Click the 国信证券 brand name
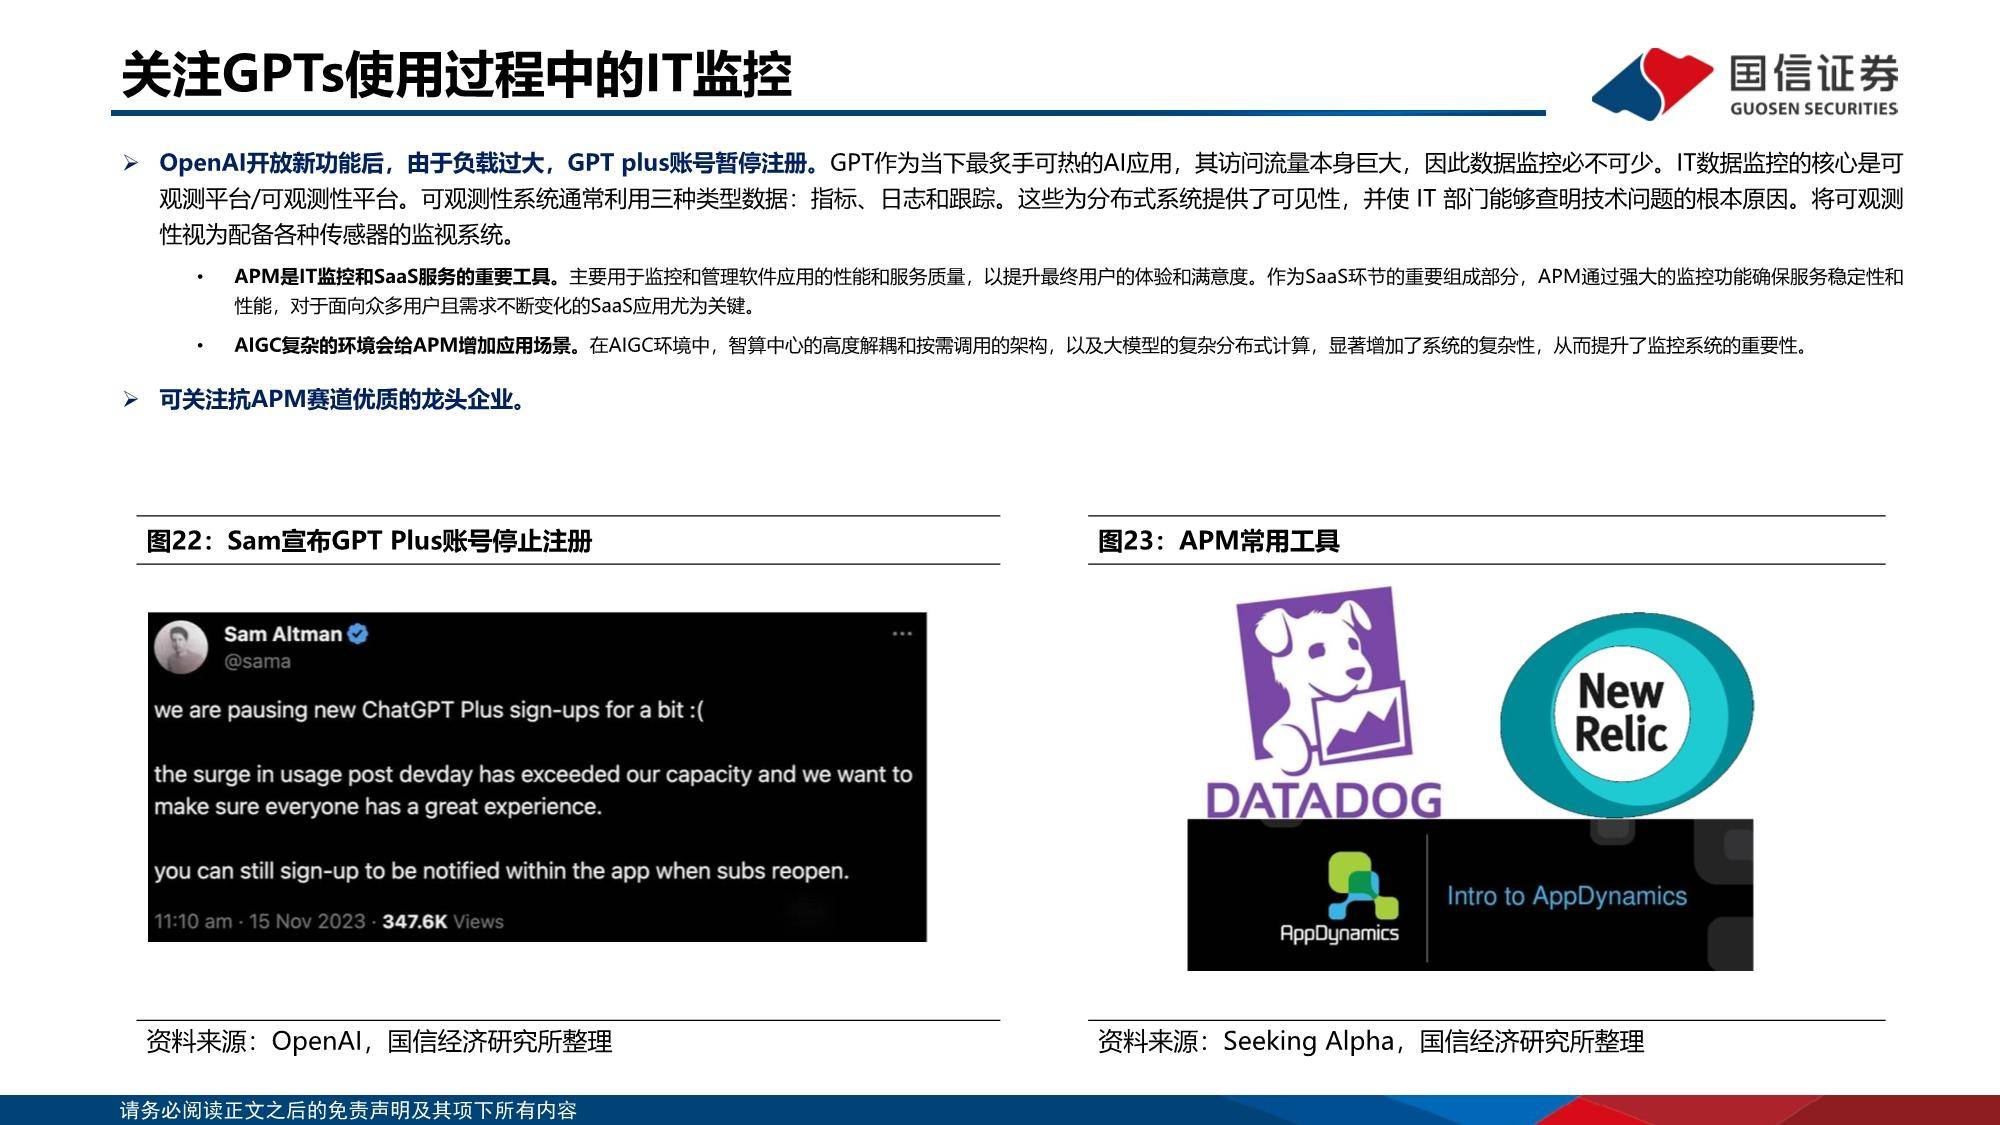The width and height of the screenshot is (2000, 1125). 1813,73
